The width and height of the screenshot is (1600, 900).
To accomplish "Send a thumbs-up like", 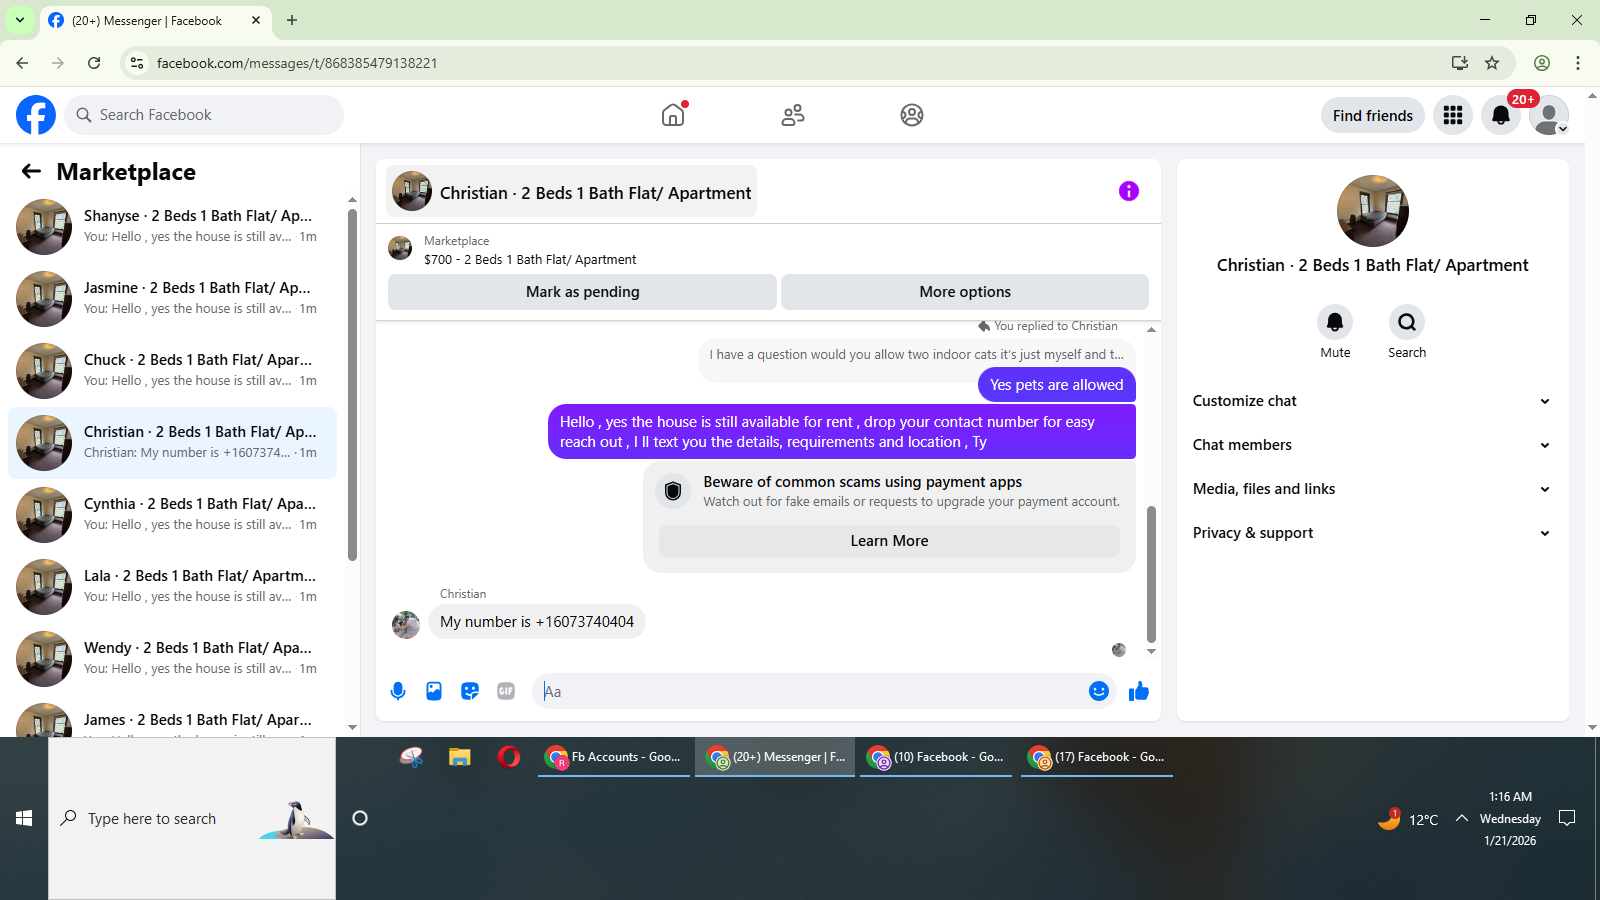I will [x=1139, y=691].
